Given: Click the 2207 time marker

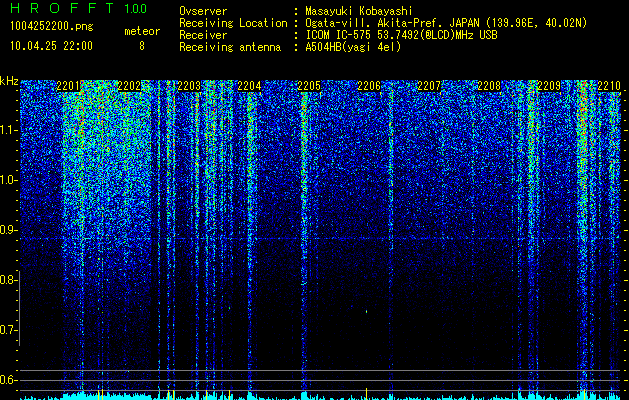Looking at the screenshot, I should (x=429, y=86).
